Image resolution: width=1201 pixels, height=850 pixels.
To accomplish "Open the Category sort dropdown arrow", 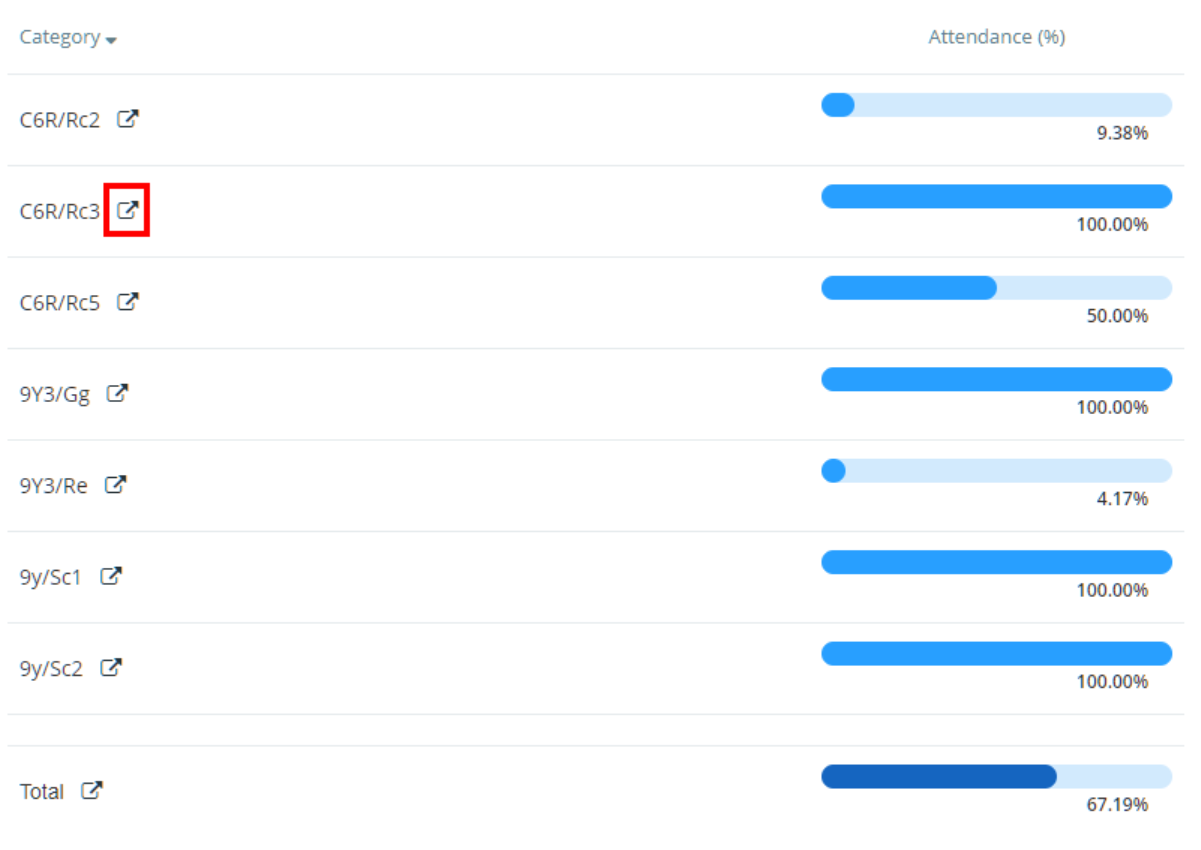I will click(x=111, y=40).
